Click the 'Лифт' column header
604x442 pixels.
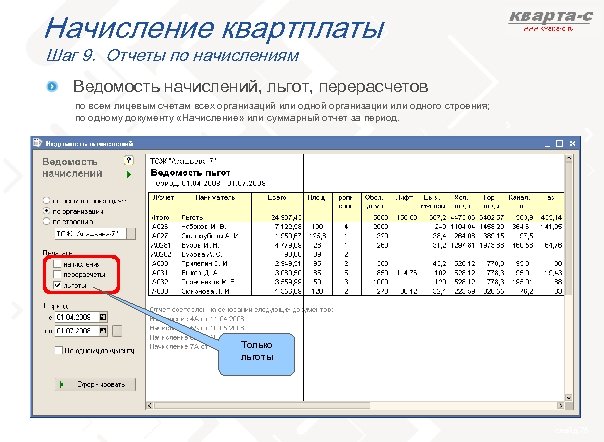[404, 198]
